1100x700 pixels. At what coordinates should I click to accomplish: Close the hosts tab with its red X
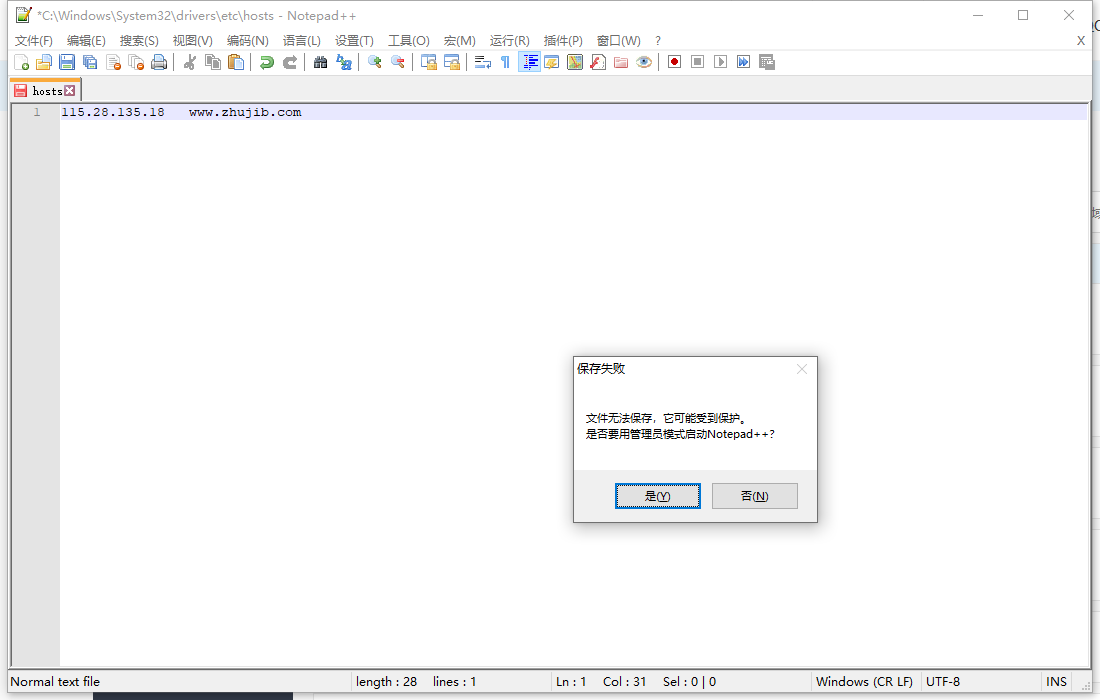pos(70,91)
